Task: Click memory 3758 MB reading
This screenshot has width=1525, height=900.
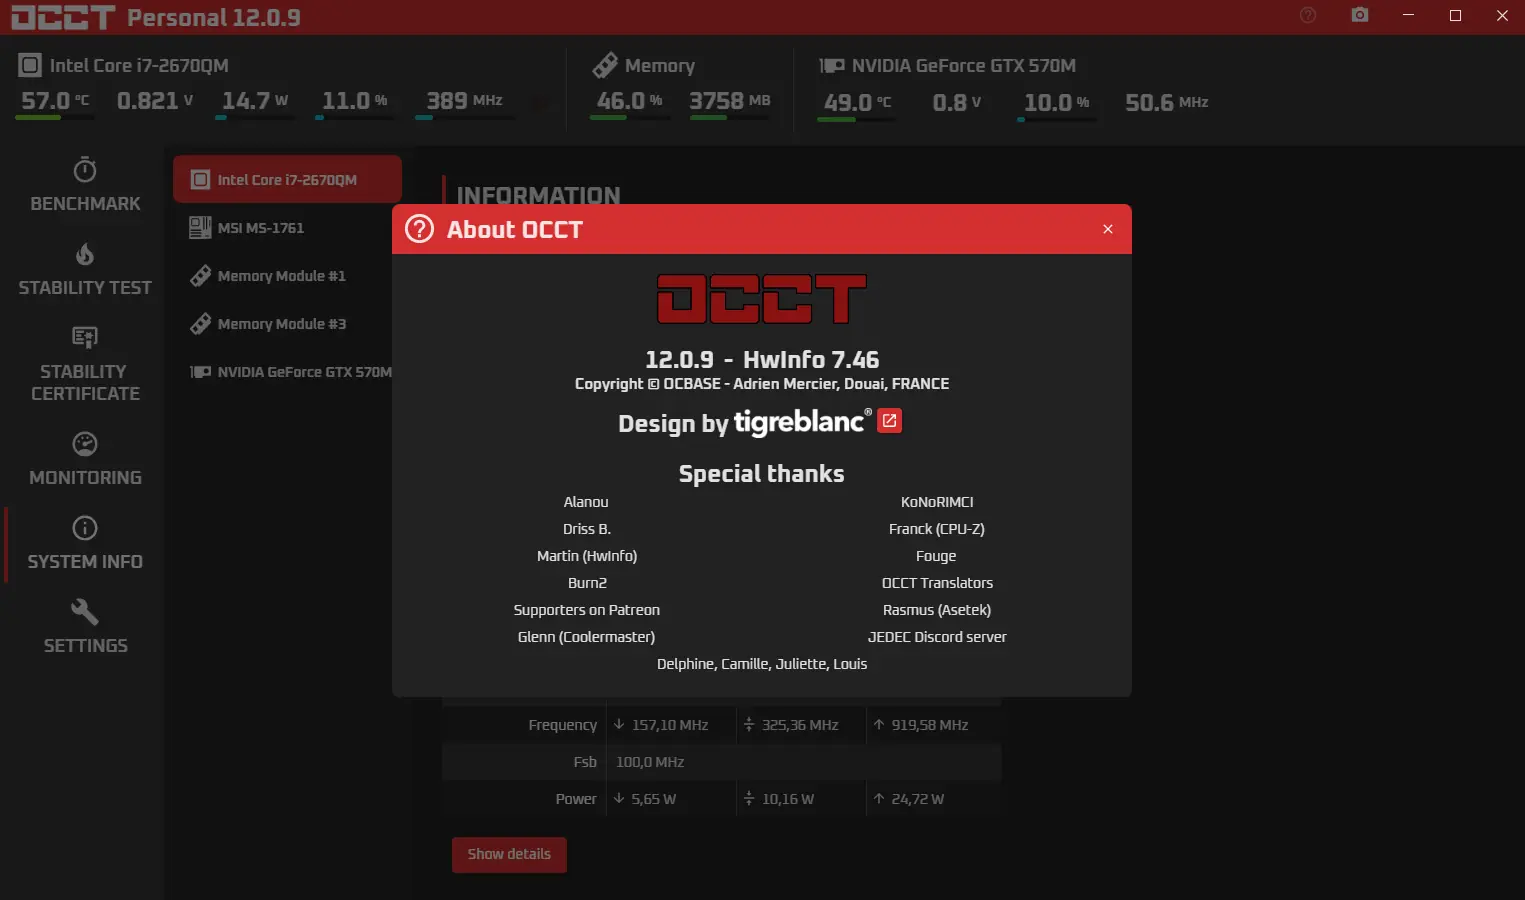Action: click(x=730, y=101)
